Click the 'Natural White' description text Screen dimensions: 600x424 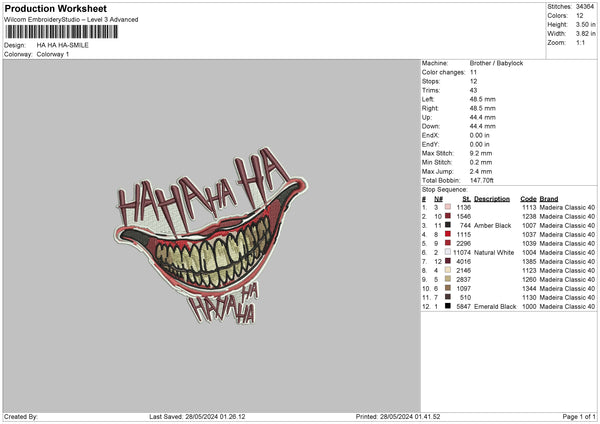494,252
